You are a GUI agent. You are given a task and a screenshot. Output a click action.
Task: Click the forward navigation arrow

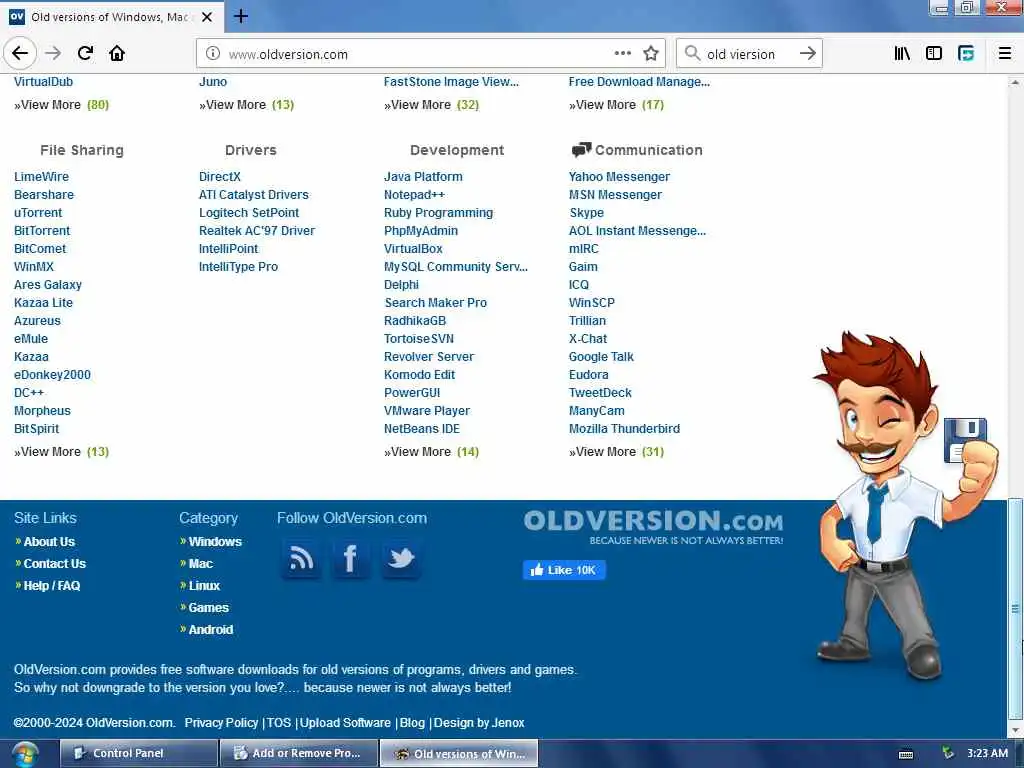pyautogui.click(x=53, y=54)
